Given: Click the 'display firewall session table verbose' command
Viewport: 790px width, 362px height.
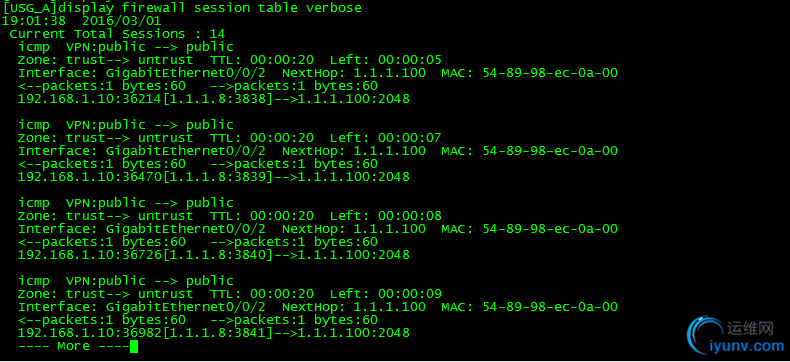Looking at the screenshot, I should [x=210, y=8].
